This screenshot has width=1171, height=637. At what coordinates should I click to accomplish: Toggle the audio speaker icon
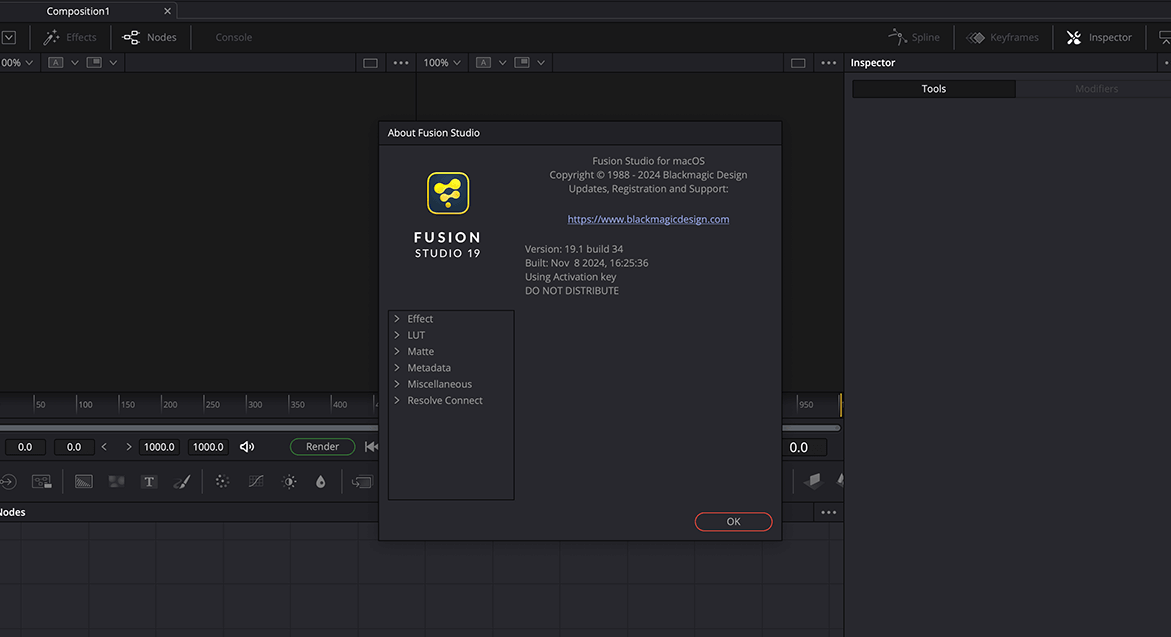click(x=247, y=447)
